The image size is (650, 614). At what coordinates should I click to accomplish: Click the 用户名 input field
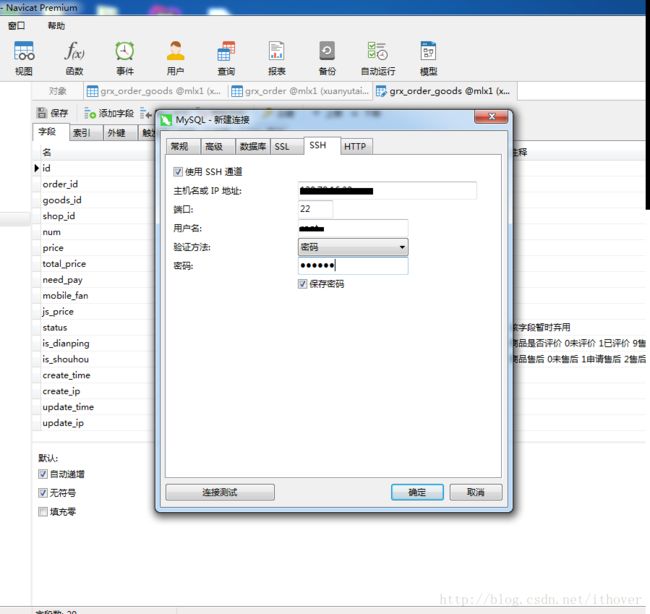pyautogui.click(x=353, y=228)
